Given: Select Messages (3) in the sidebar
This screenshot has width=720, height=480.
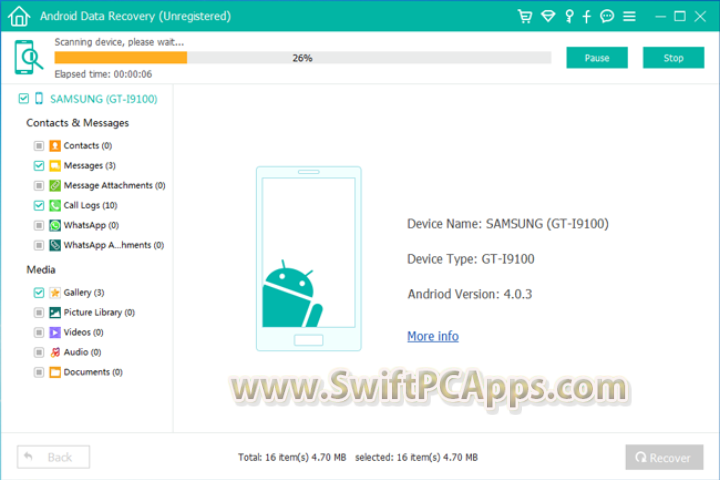Looking at the screenshot, I should click(x=90, y=165).
